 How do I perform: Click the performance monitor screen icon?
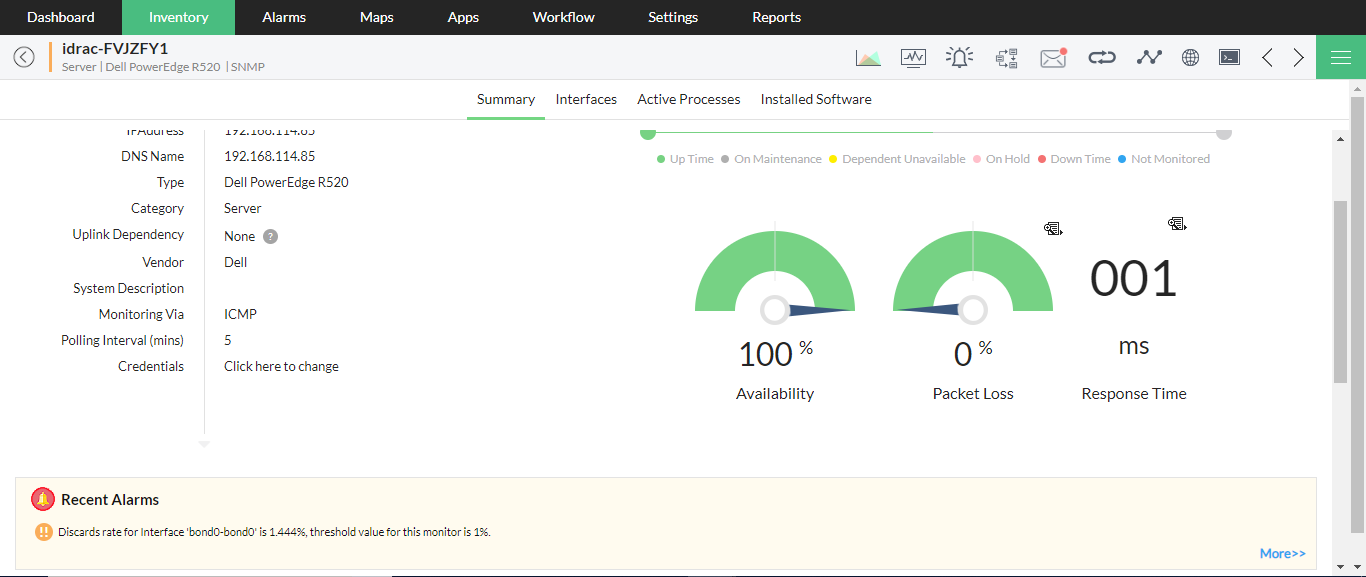913,58
